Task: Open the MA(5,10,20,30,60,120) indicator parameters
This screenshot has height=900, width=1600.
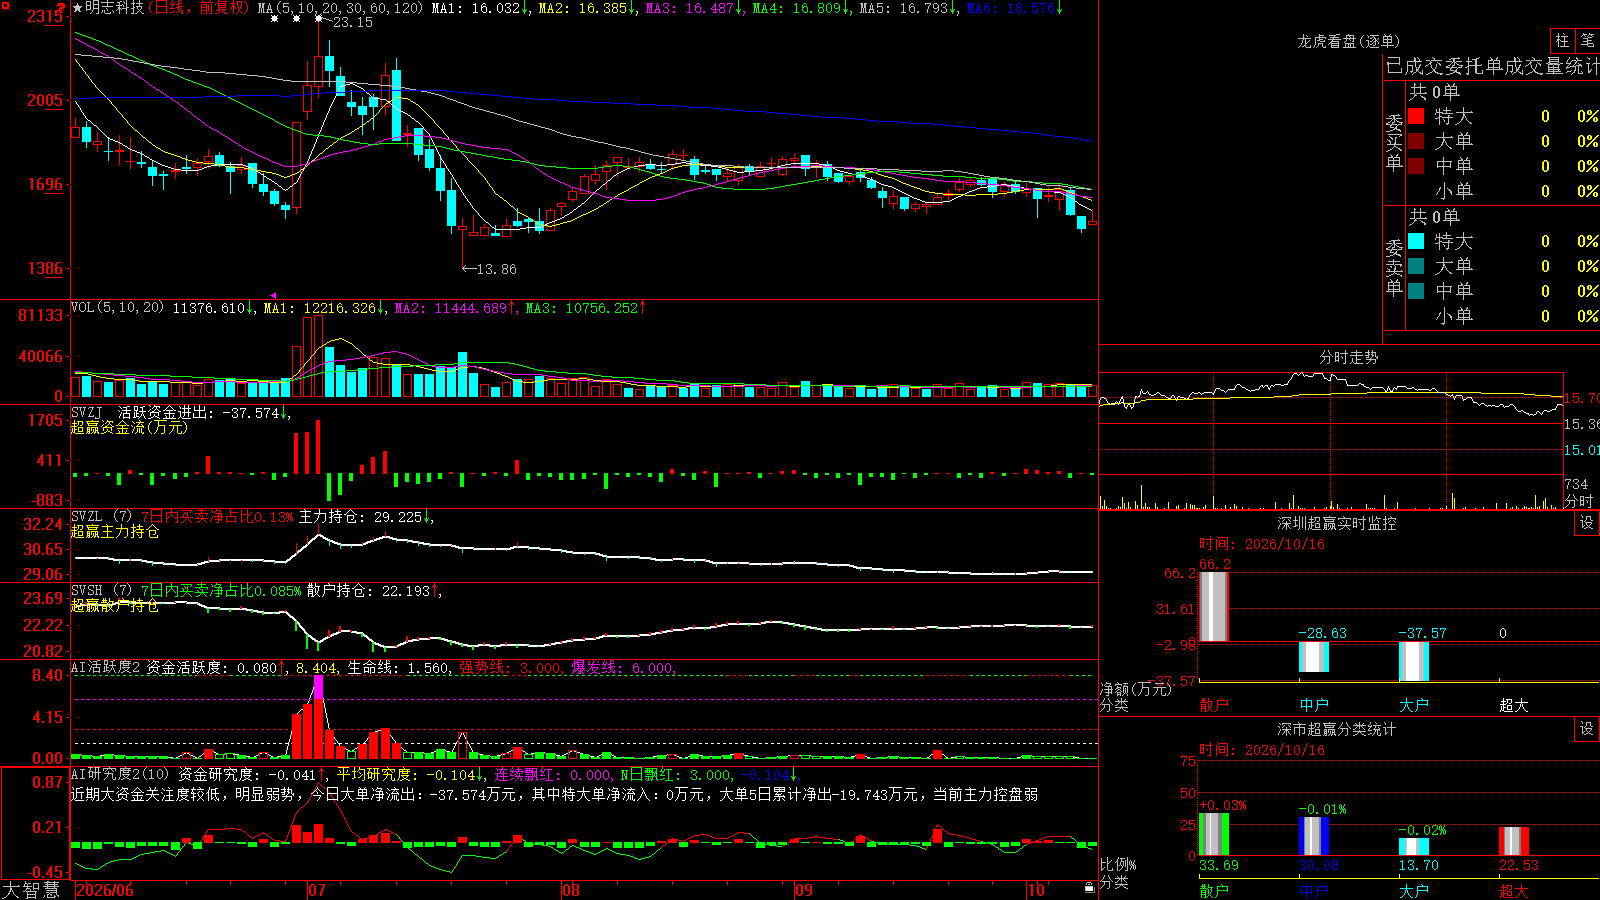Action: coord(340,8)
